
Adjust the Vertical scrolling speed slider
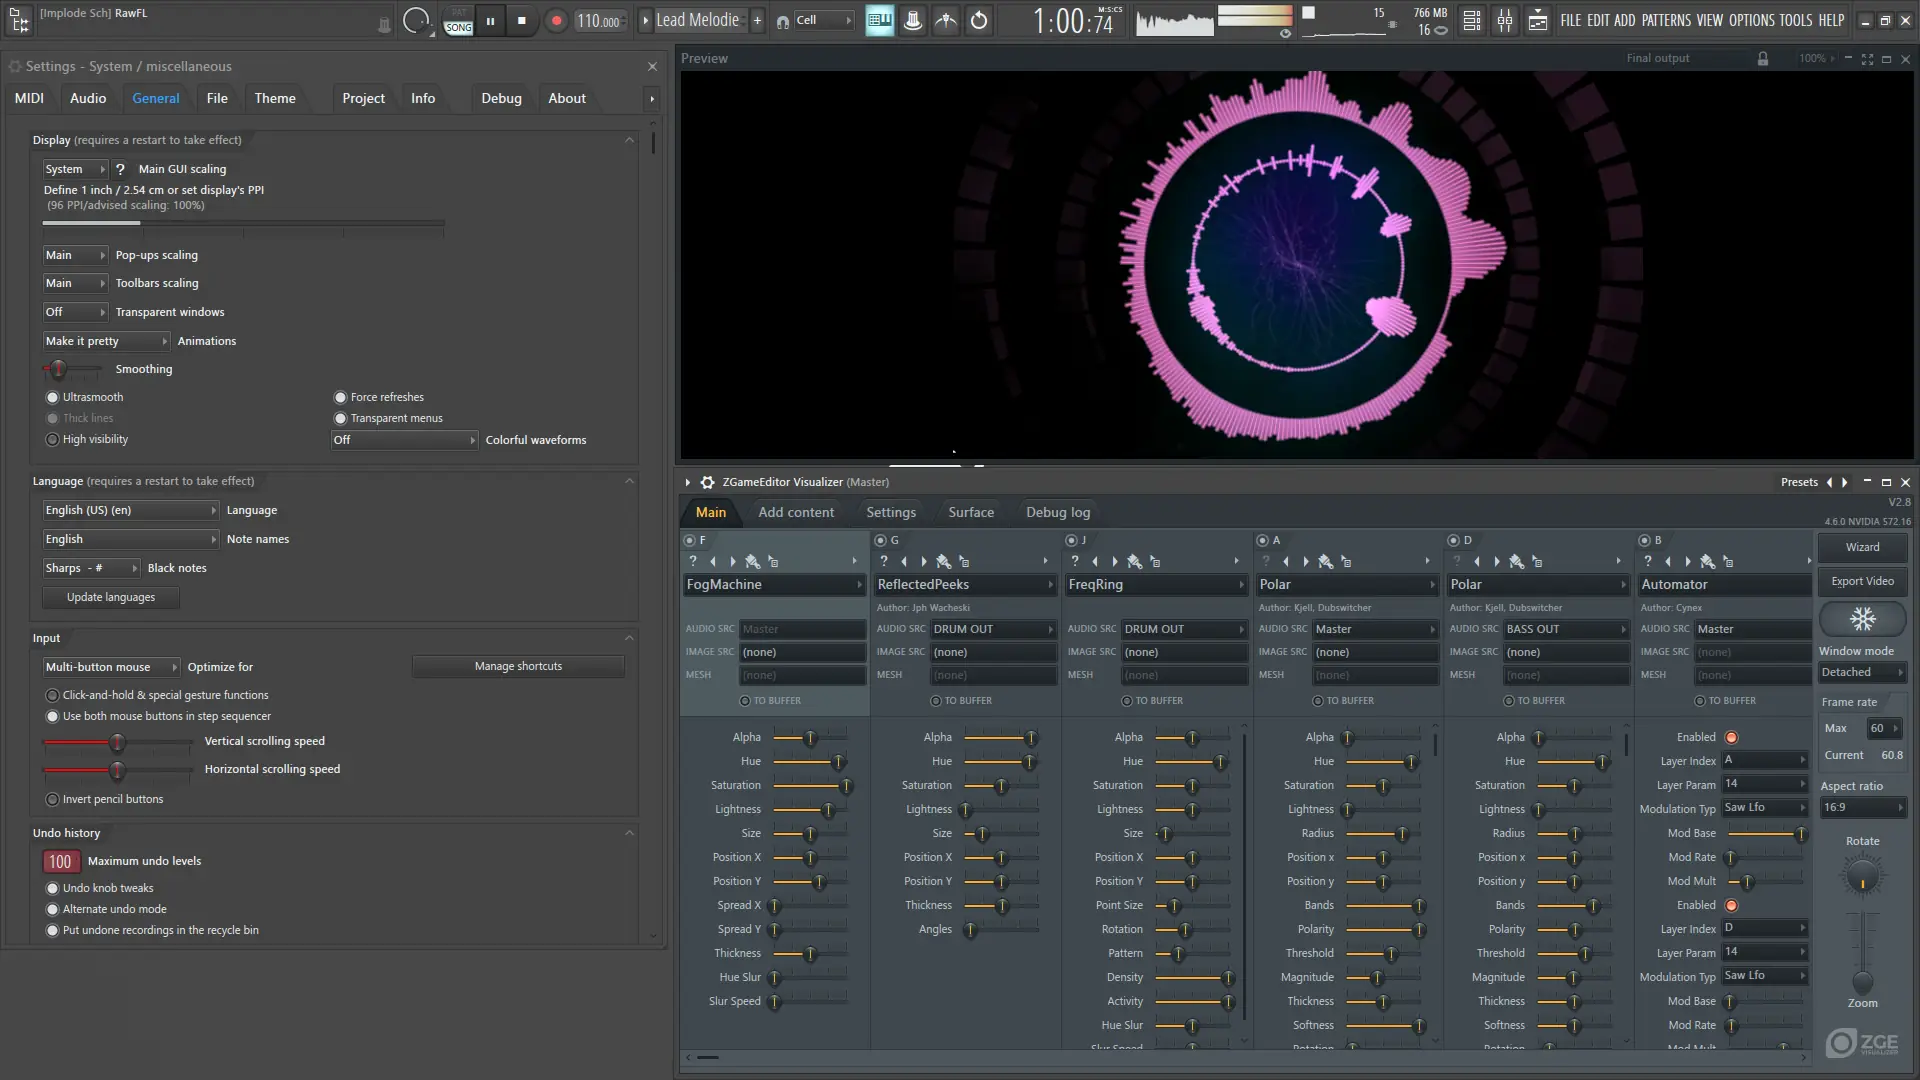pos(118,742)
